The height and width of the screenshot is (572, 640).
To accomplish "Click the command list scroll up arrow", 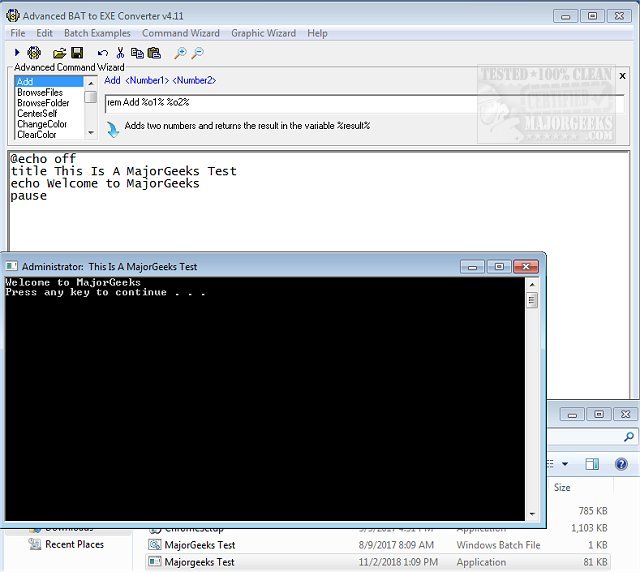I will (91, 83).
